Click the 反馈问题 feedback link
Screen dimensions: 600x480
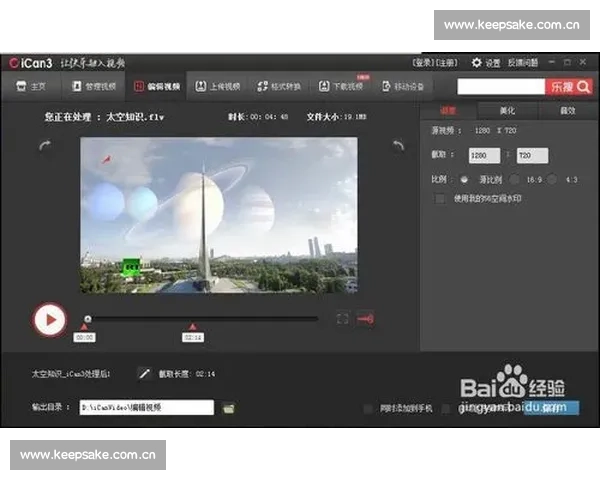point(523,63)
